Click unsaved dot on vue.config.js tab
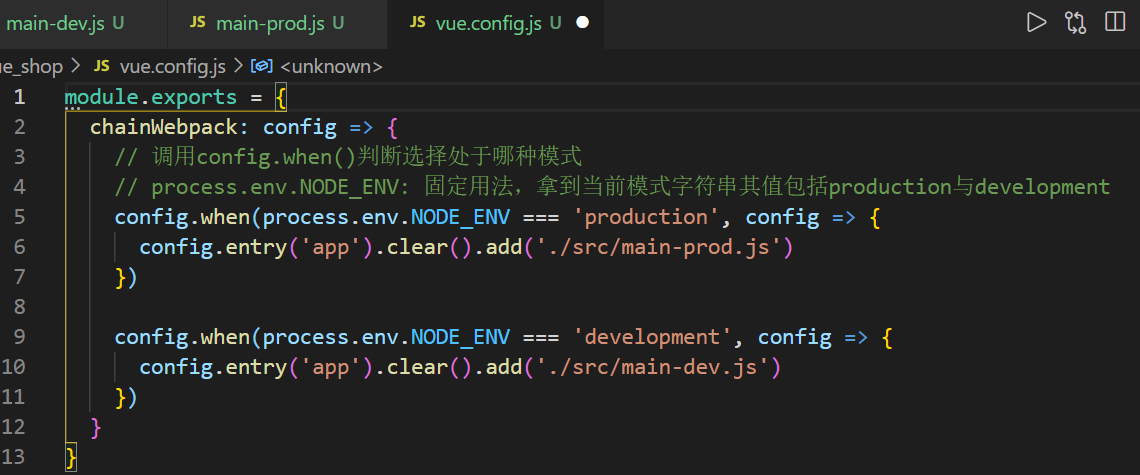 (x=583, y=23)
